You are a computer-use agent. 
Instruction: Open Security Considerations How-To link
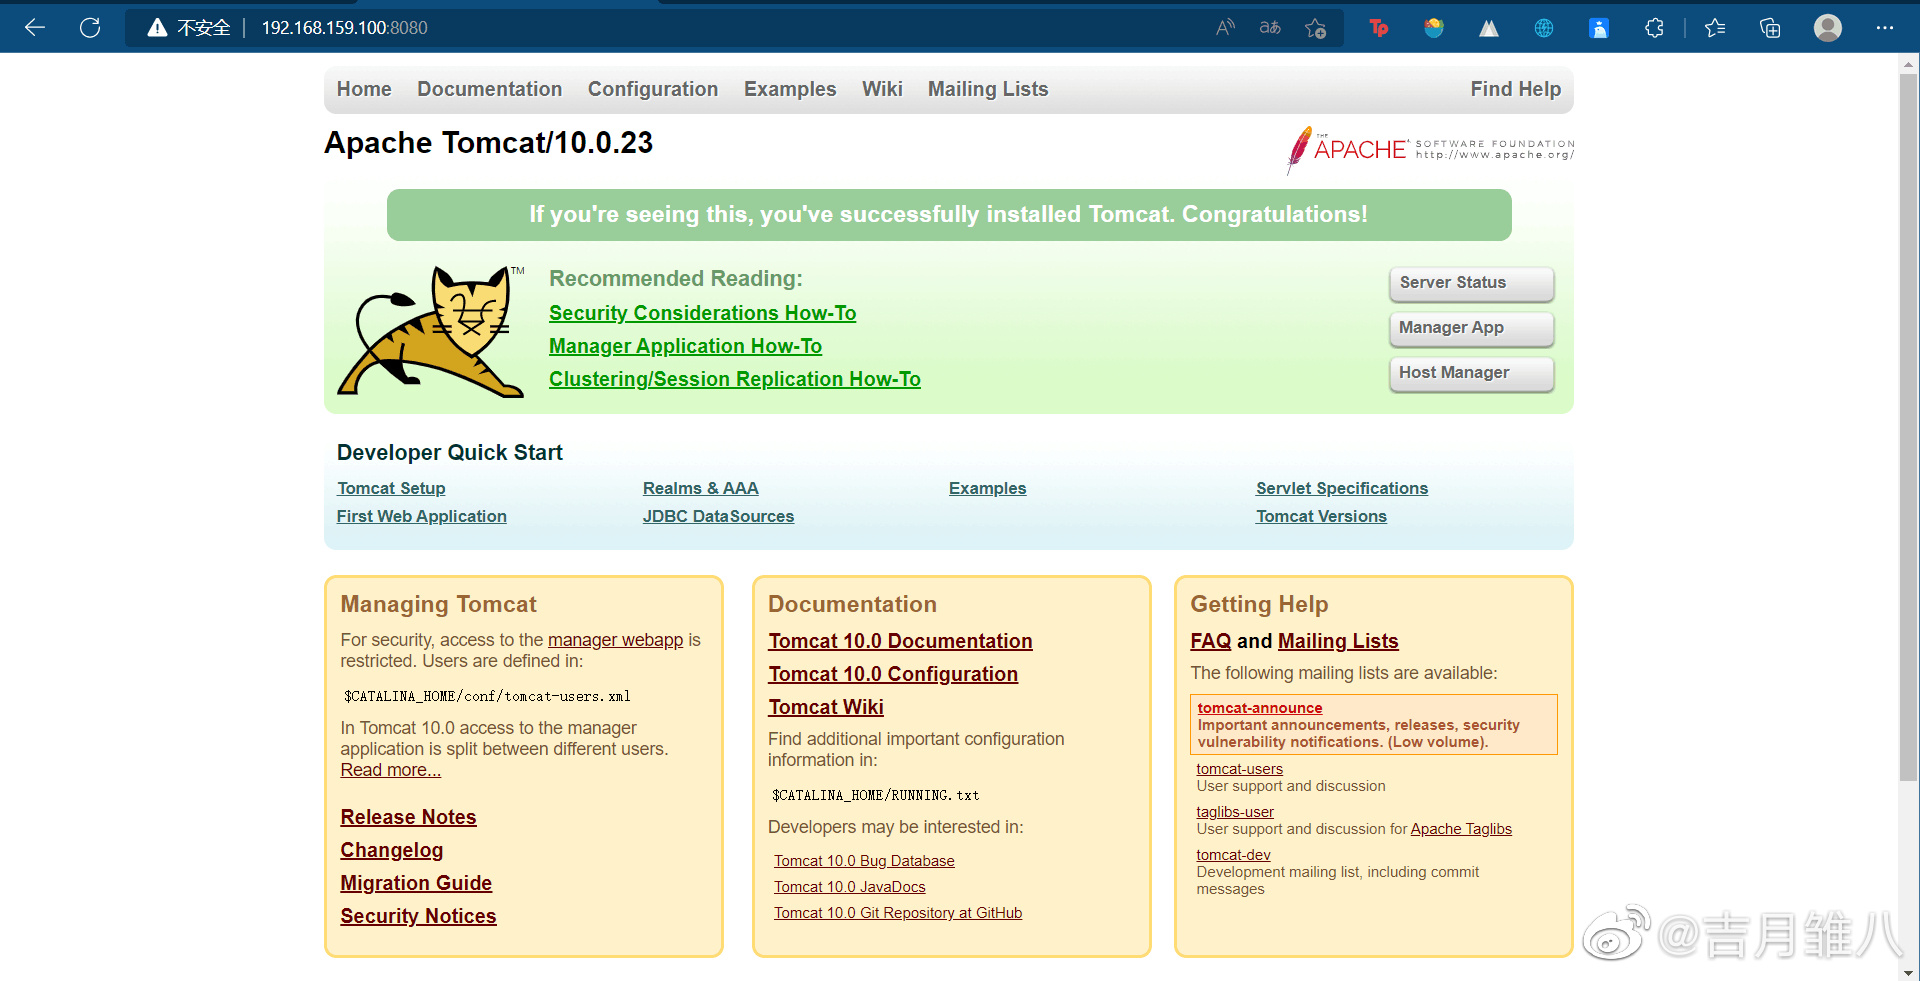tap(702, 313)
